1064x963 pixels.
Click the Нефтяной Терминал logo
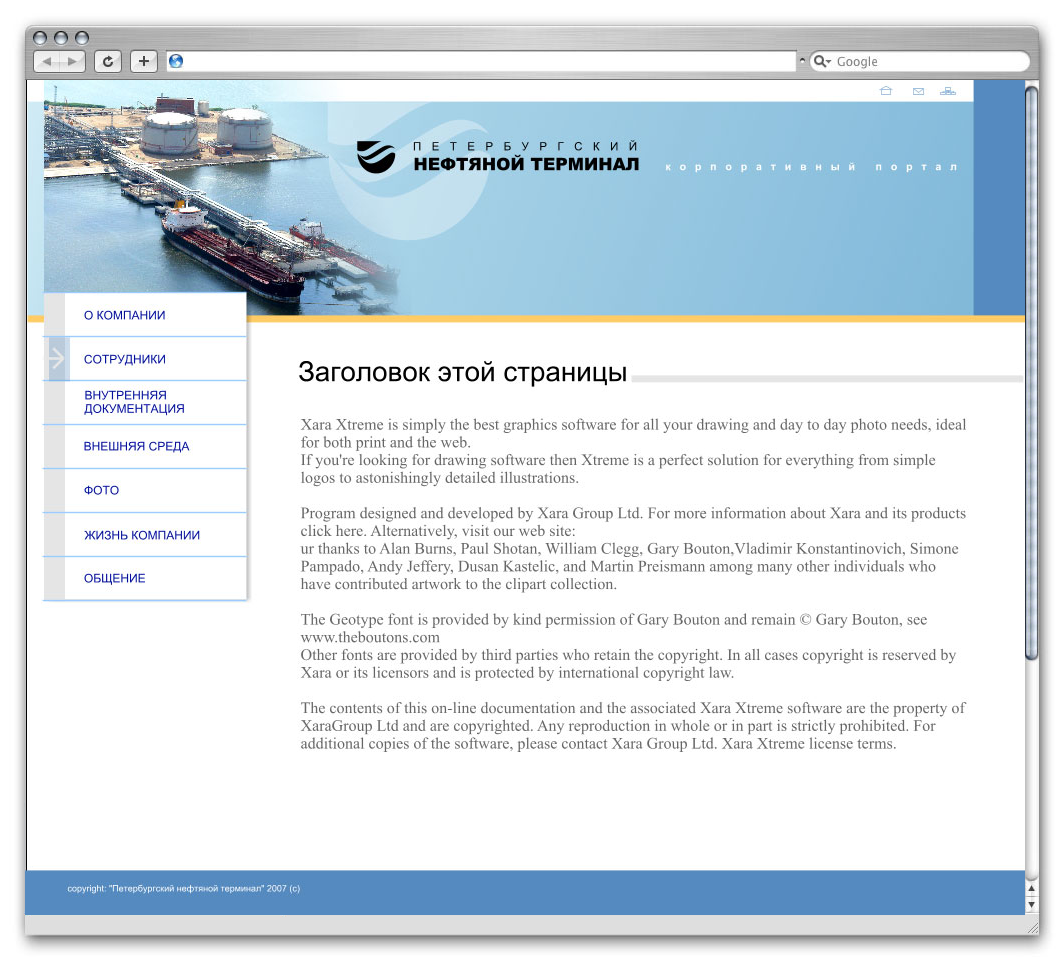(497, 157)
